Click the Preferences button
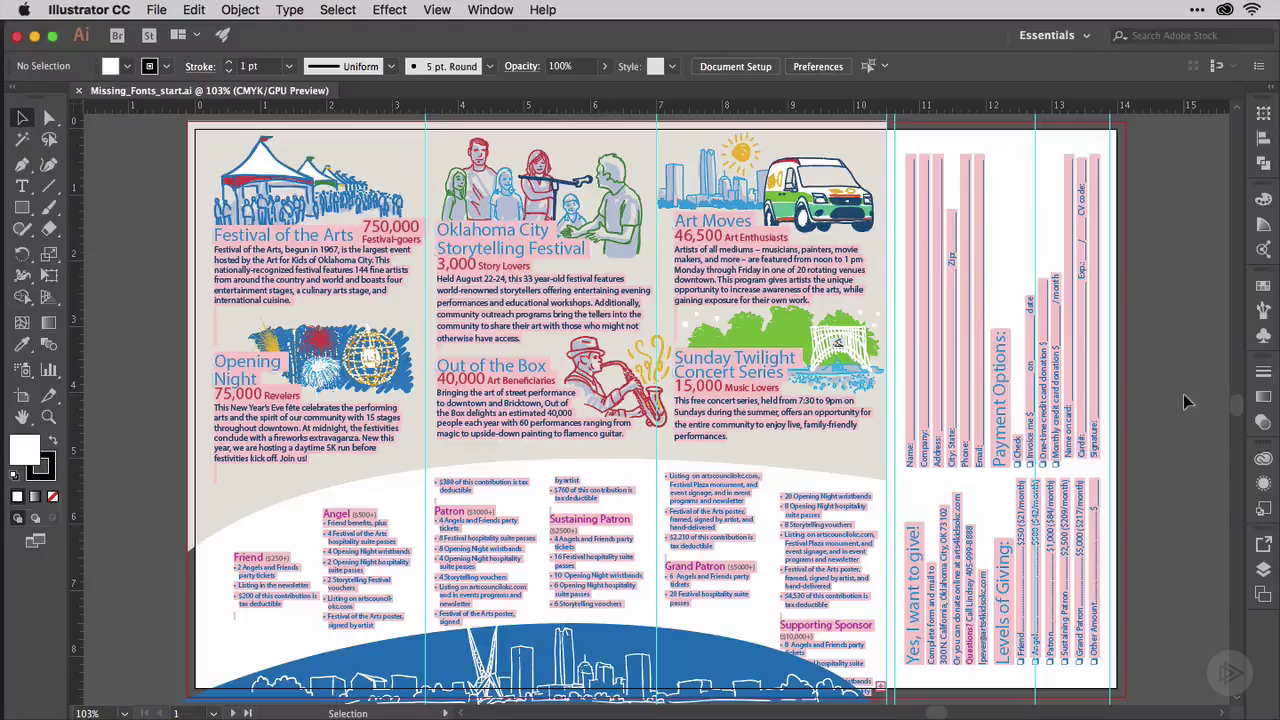The height and width of the screenshot is (720, 1280). click(818, 66)
